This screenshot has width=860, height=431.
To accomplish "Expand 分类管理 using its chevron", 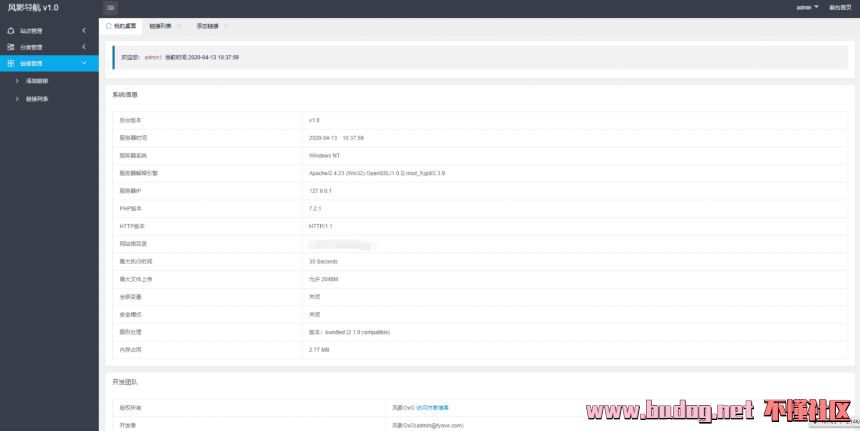I will tap(84, 47).
